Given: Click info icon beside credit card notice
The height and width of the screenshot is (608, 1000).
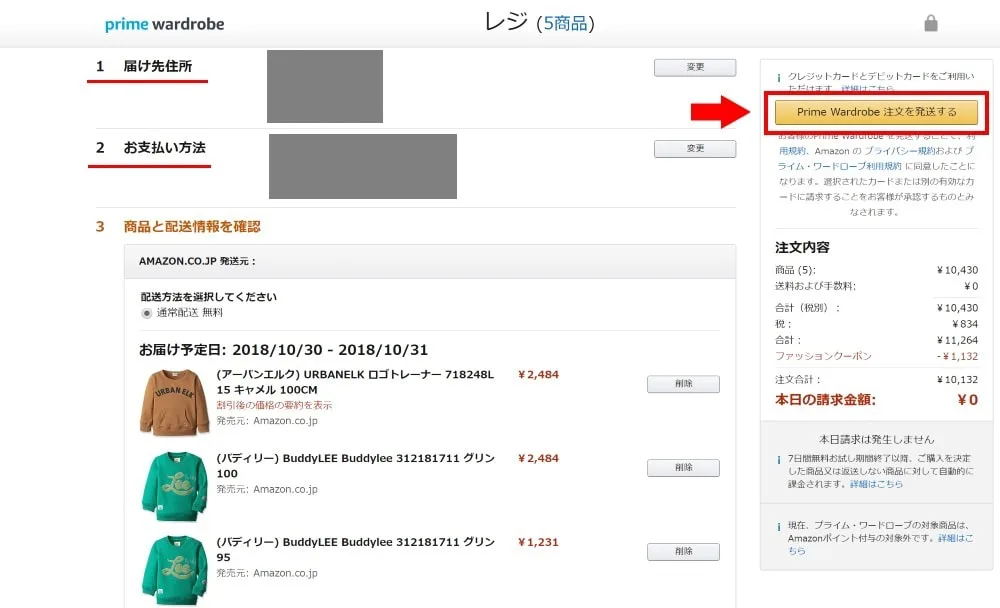Looking at the screenshot, I should pos(778,77).
